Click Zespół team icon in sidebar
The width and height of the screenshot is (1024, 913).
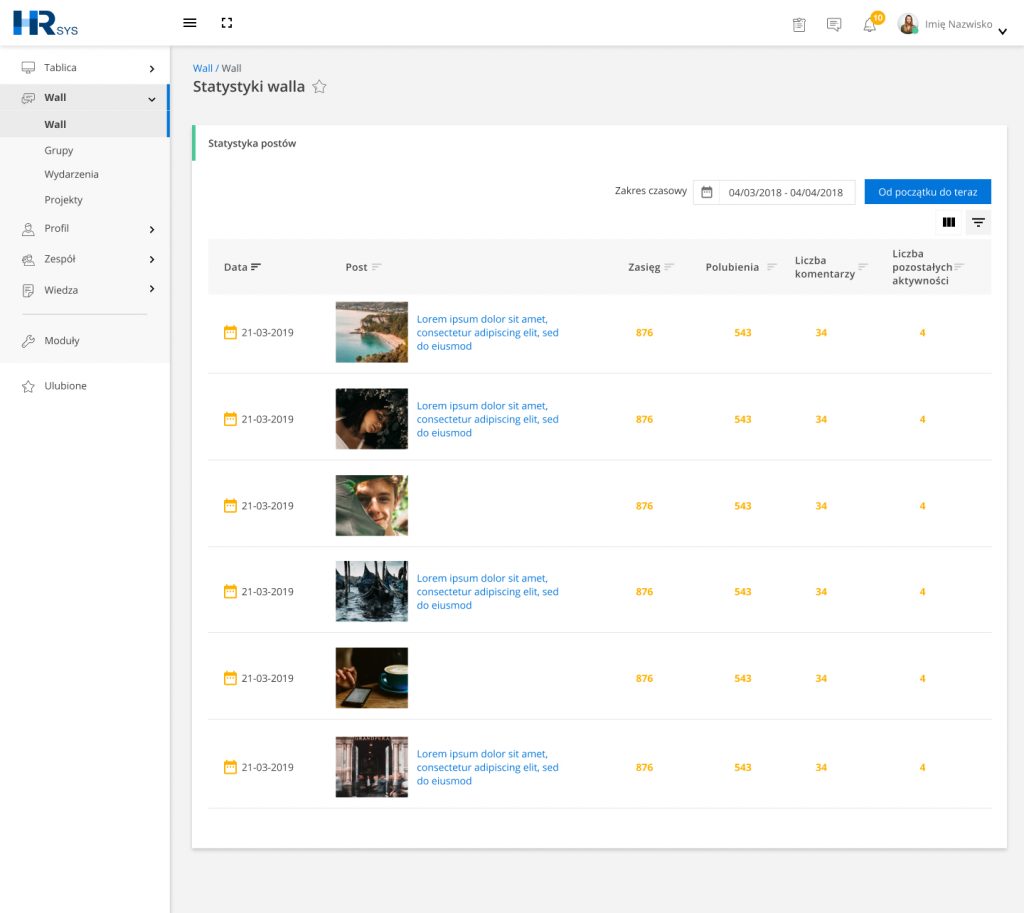point(28,259)
